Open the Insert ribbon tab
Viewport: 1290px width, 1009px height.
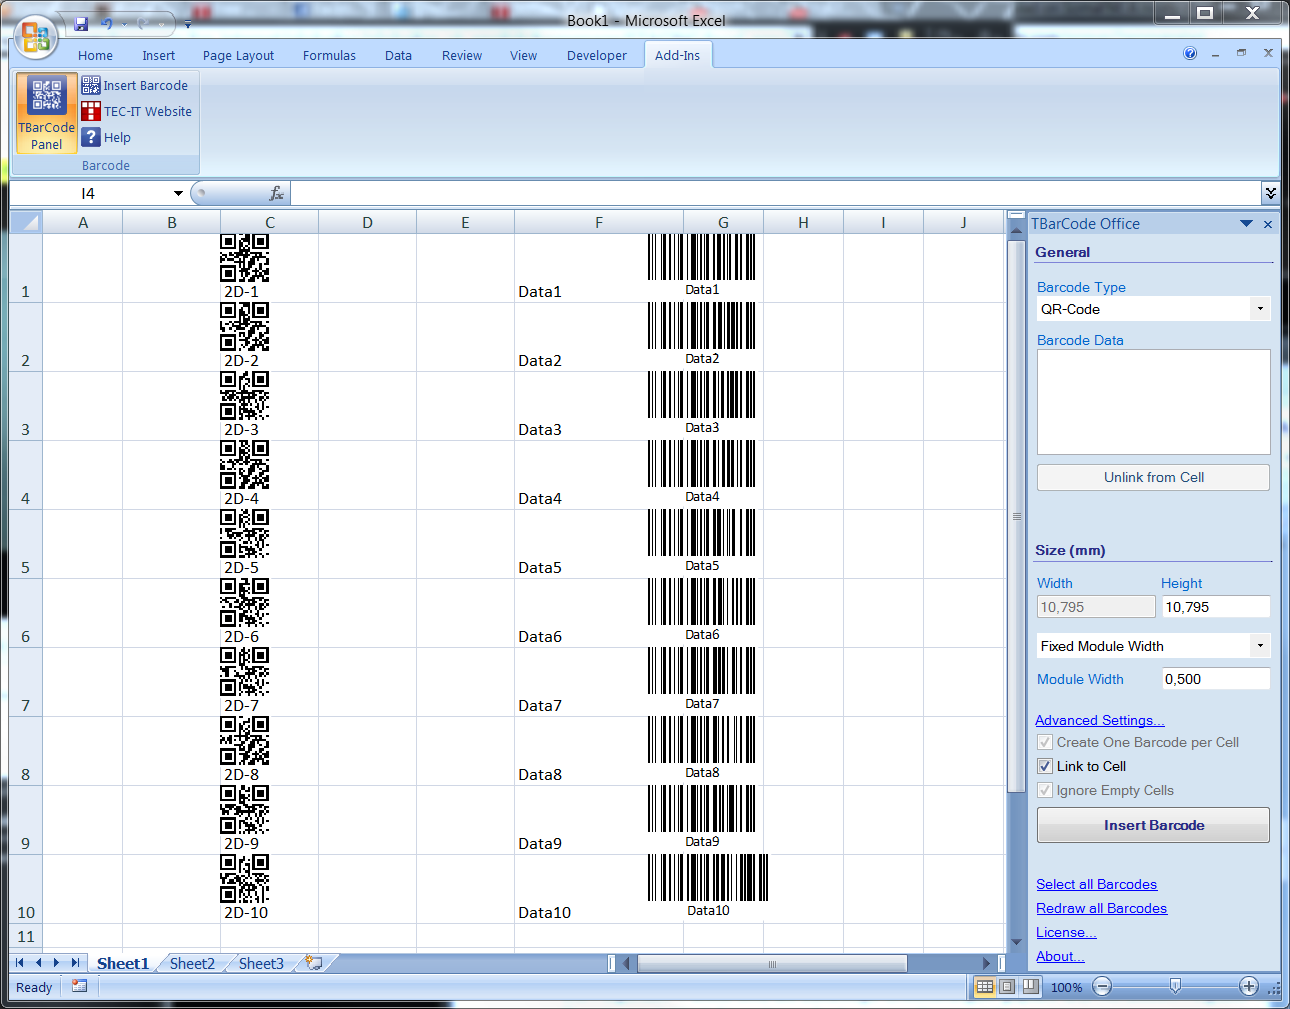coord(158,55)
